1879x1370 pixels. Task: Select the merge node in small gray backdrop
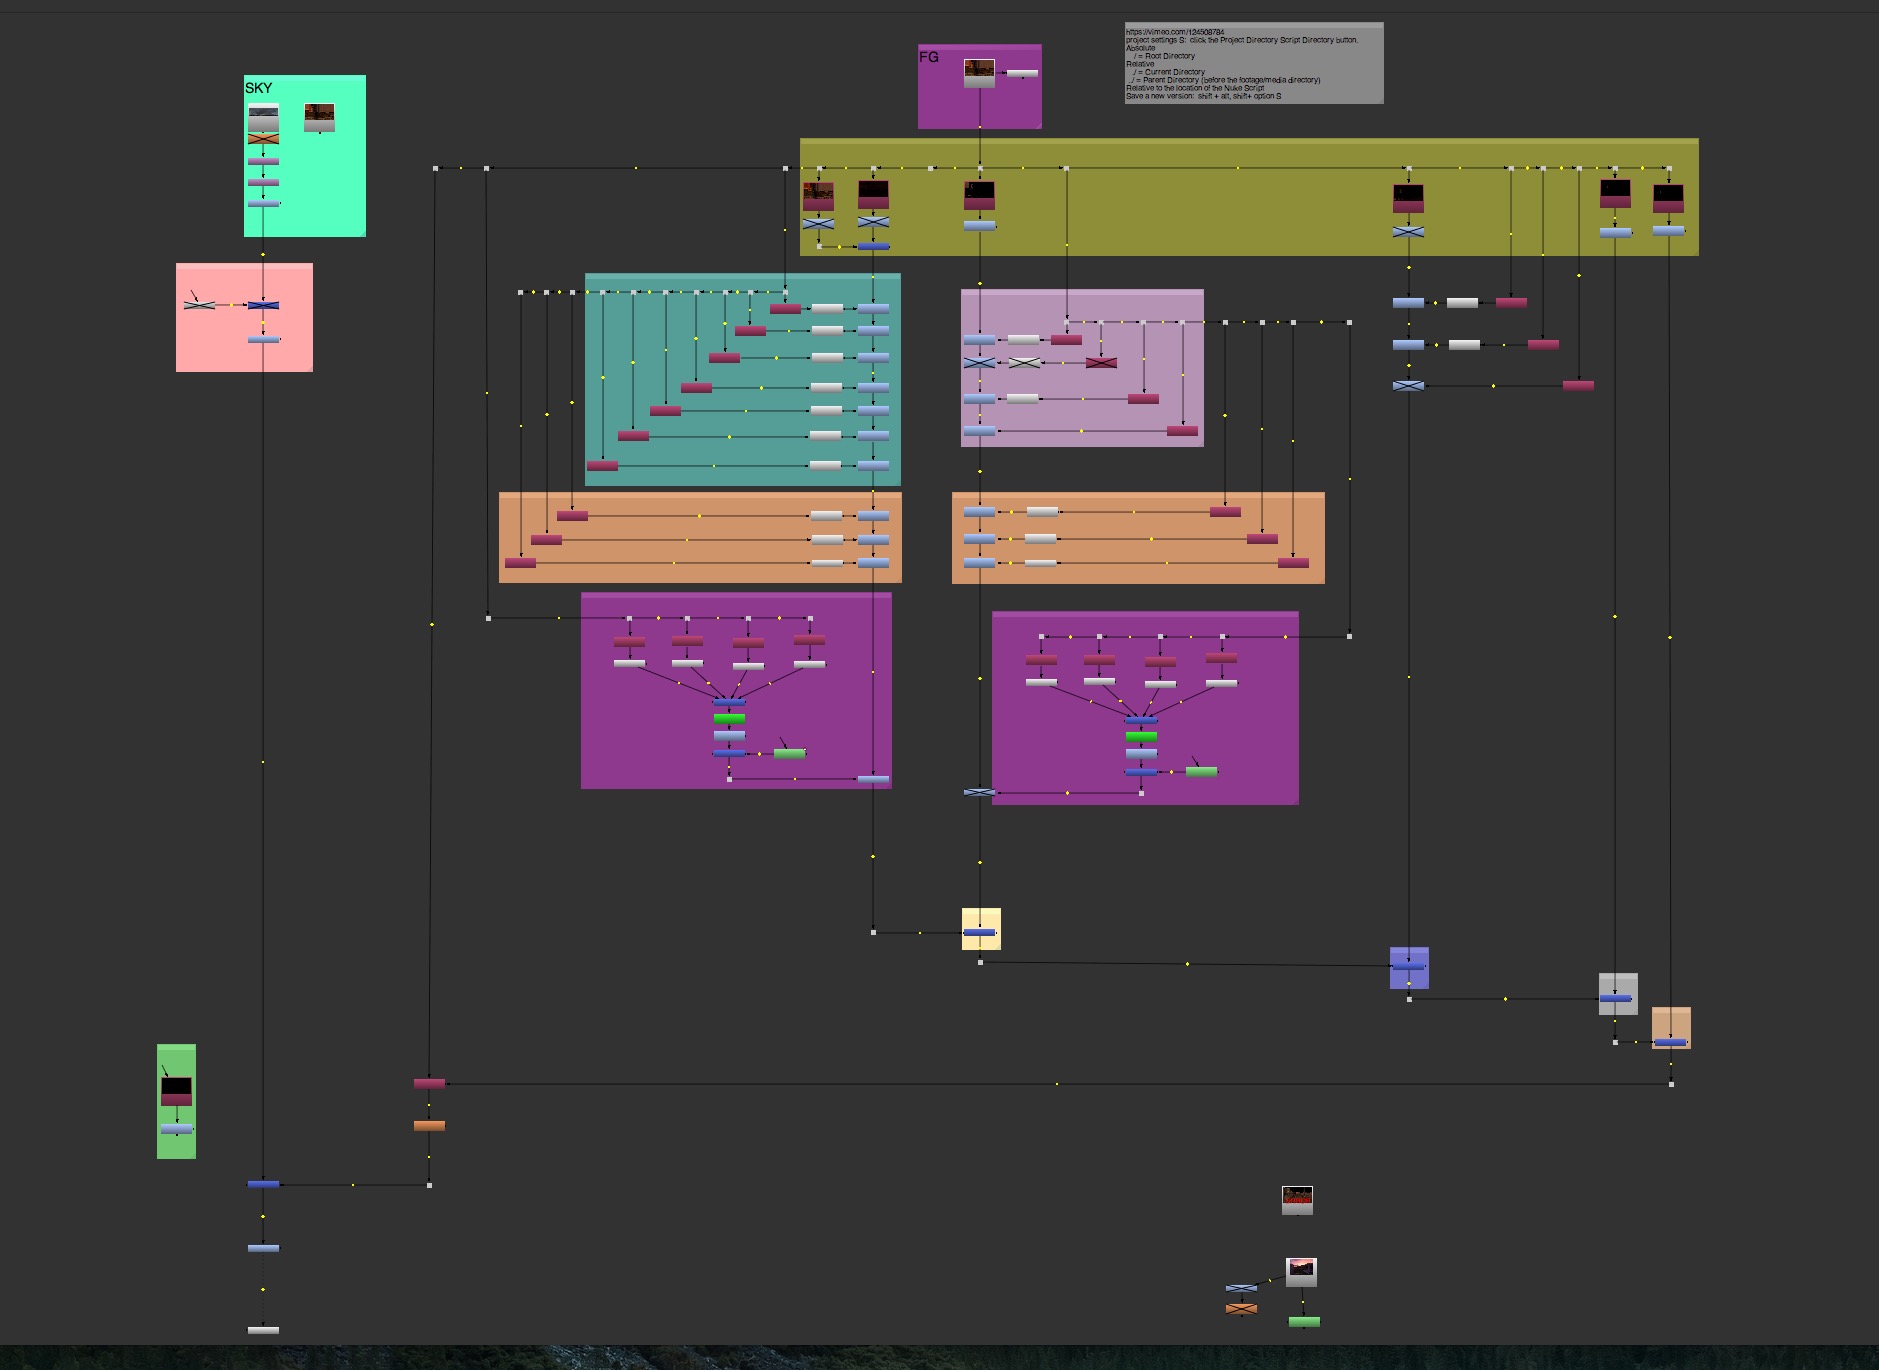(1615, 998)
